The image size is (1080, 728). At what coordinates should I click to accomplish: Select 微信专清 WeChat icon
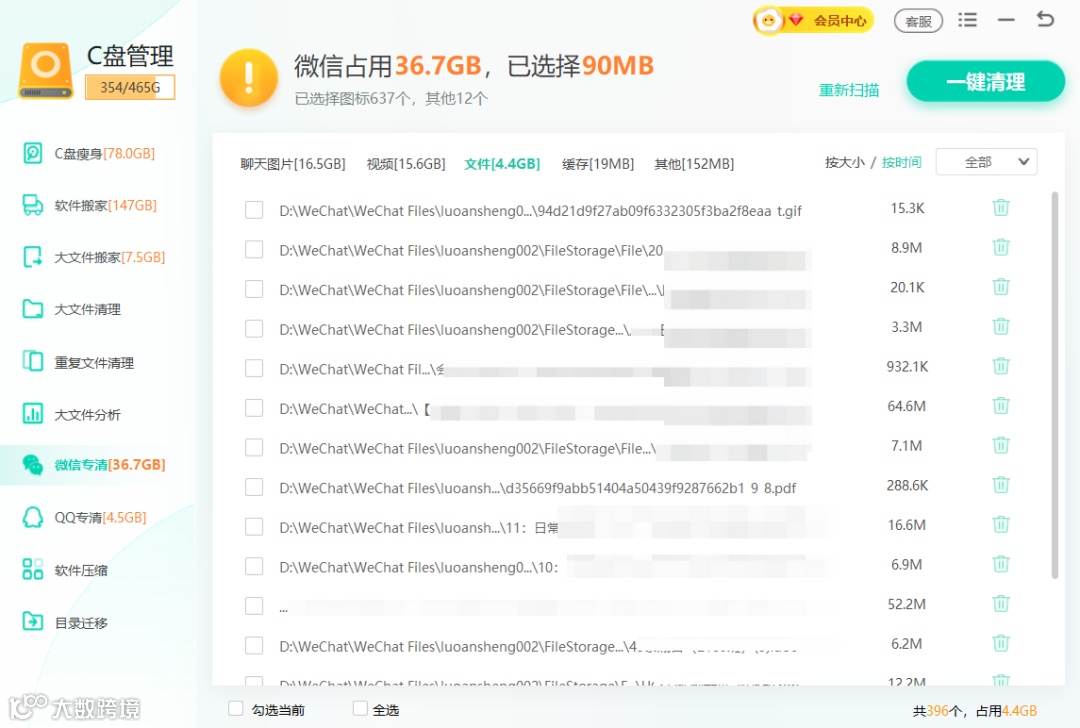tap(32, 465)
